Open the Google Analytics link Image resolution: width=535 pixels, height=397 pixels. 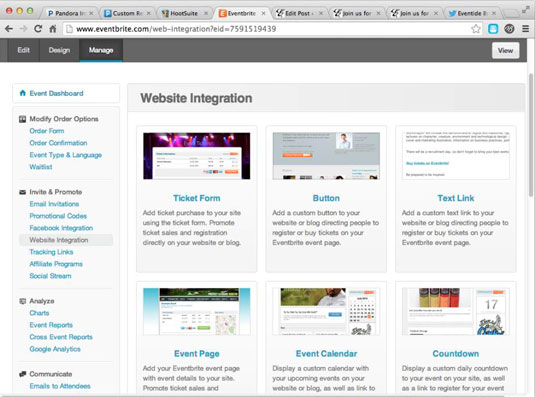(55, 349)
